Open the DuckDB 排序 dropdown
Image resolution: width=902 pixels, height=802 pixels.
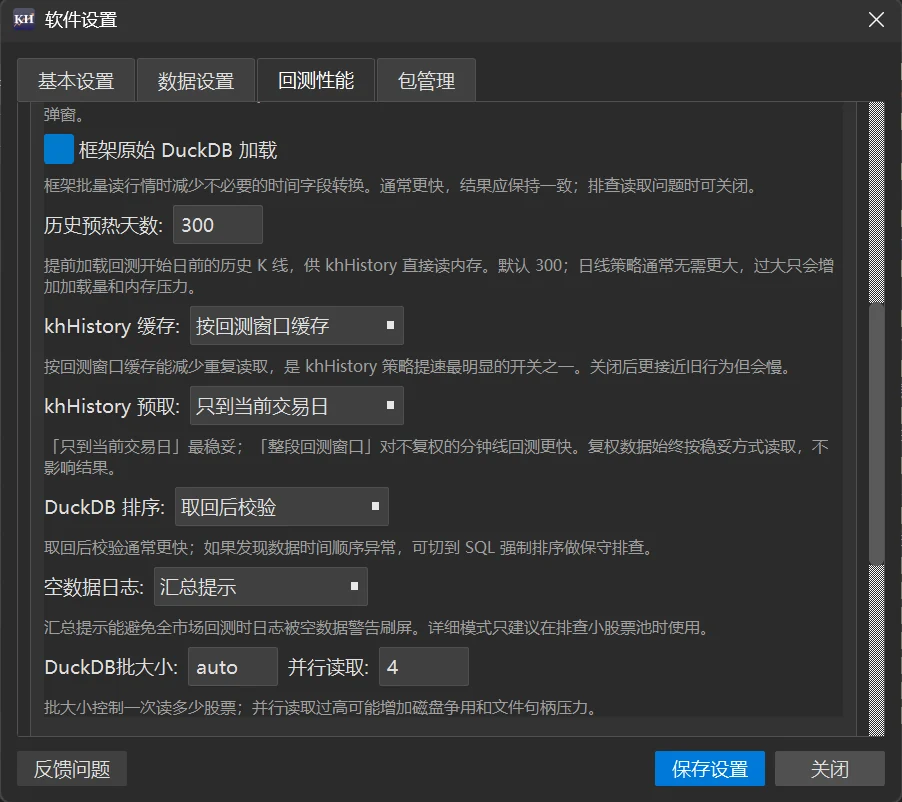(x=281, y=507)
